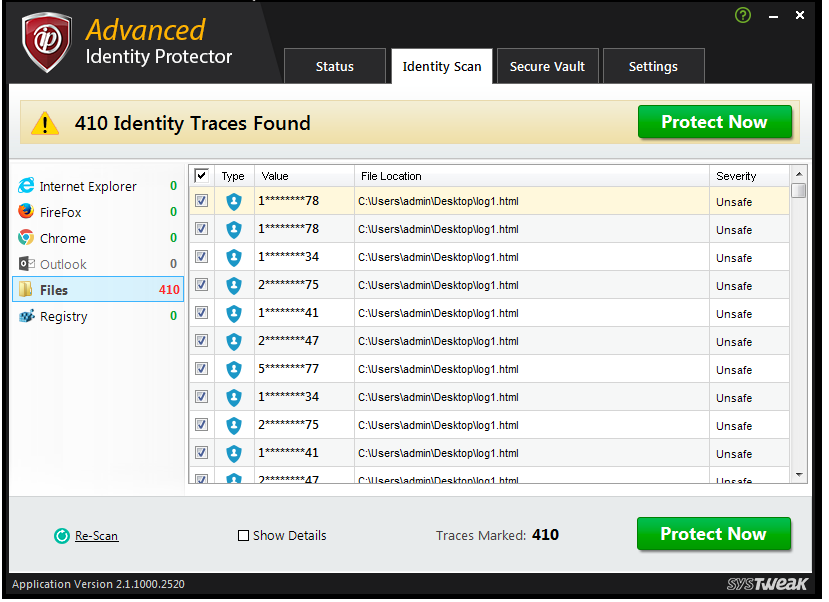Sort by the Type column header
Image resolution: width=829 pixels, height=602 pixels.
point(233,176)
